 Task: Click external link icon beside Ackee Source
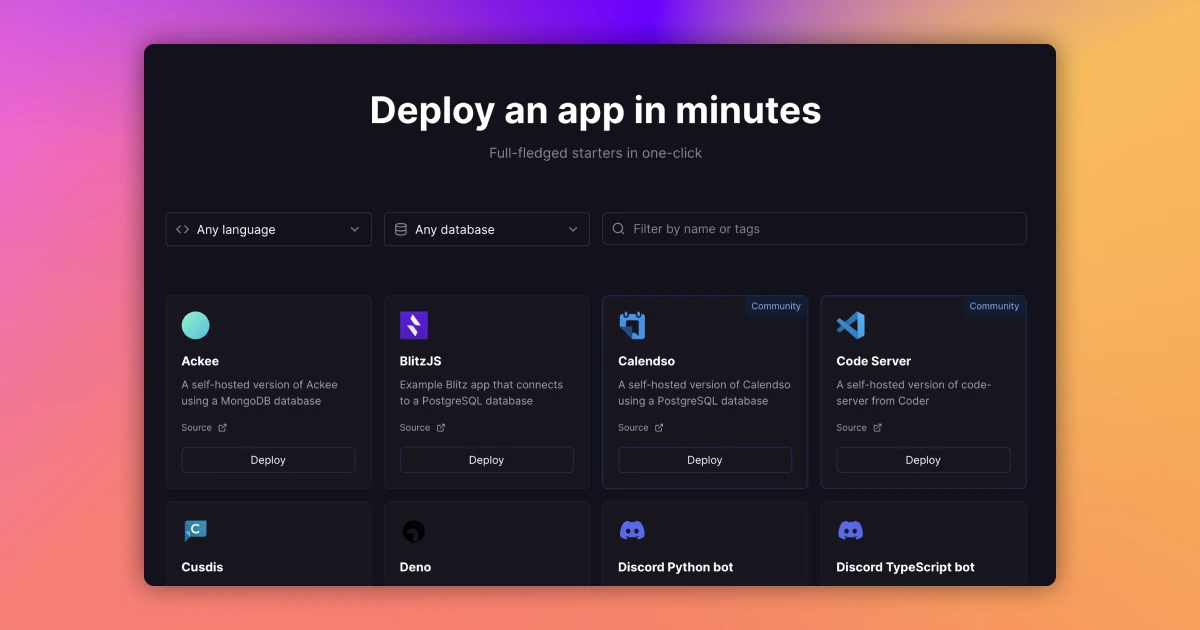[222, 428]
